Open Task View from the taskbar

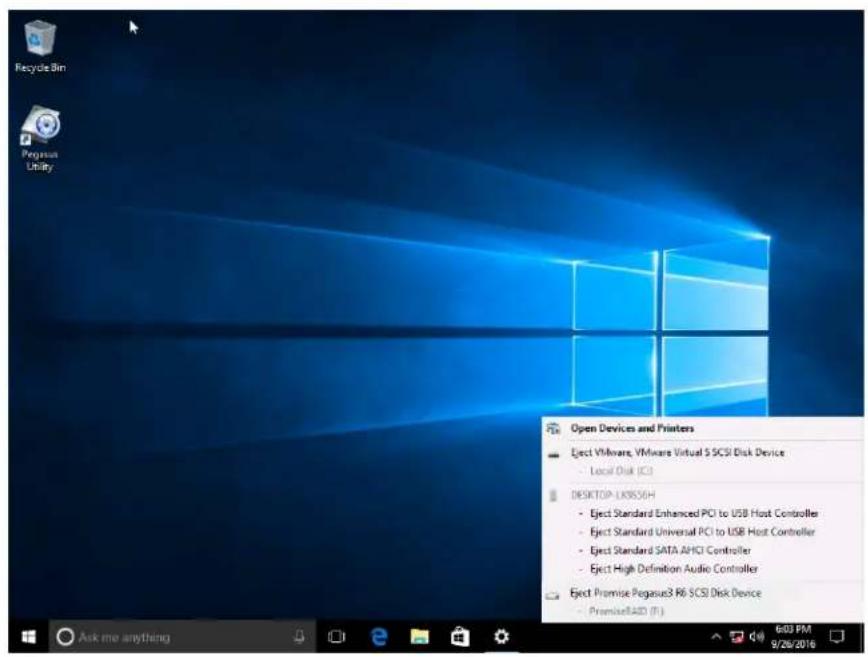pos(336,637)
